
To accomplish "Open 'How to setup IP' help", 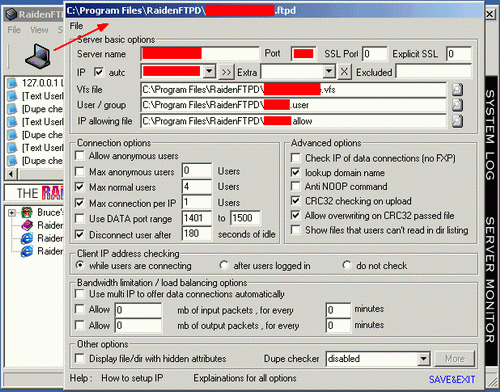I will tap(132, 378).
